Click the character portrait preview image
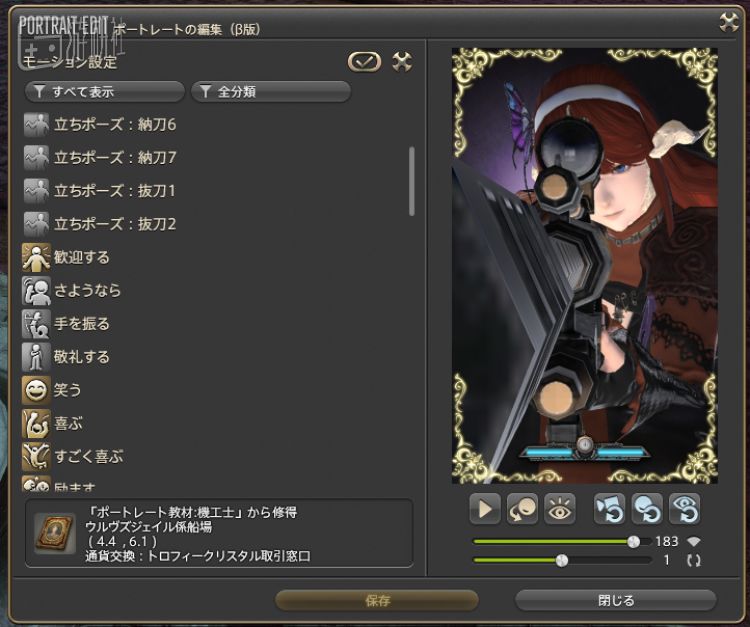Image resolution: width=750 pixels, height=627 pixels. [585, 265]
